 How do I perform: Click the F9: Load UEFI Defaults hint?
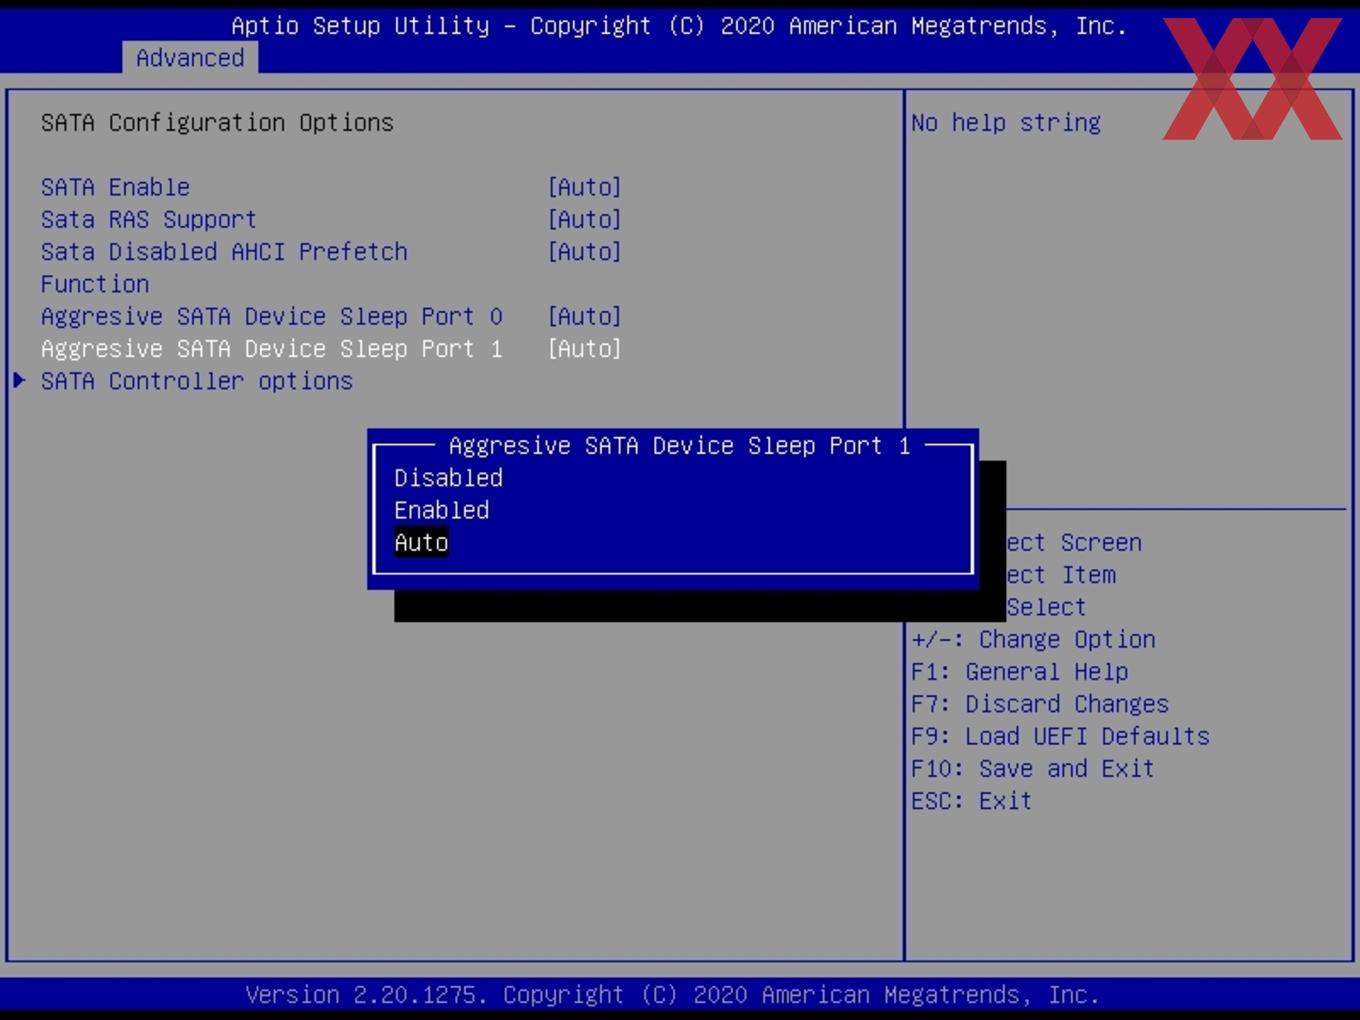1060,736
